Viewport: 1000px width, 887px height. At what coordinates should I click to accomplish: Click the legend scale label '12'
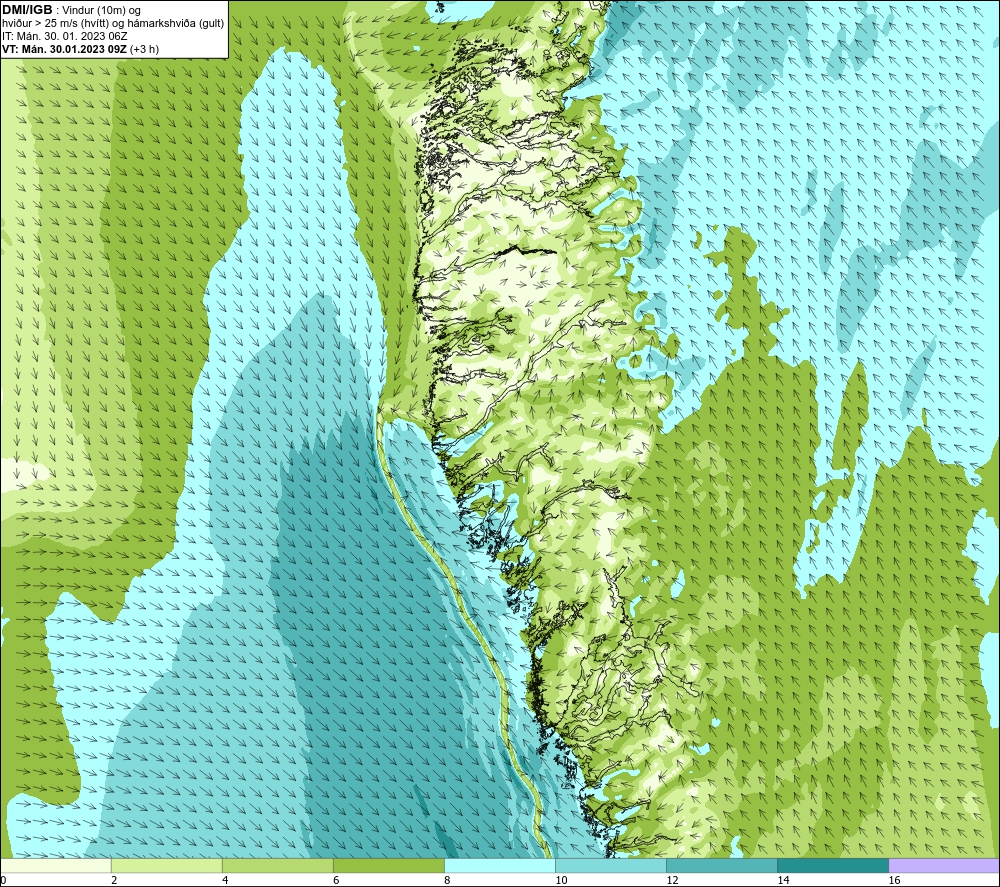(x=672, y=881)
